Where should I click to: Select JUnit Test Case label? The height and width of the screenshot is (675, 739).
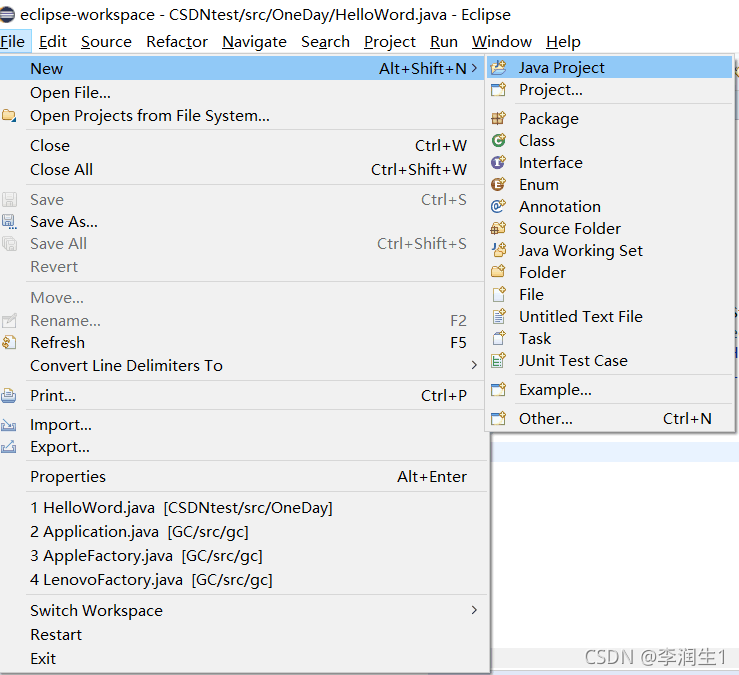point(573,361)
